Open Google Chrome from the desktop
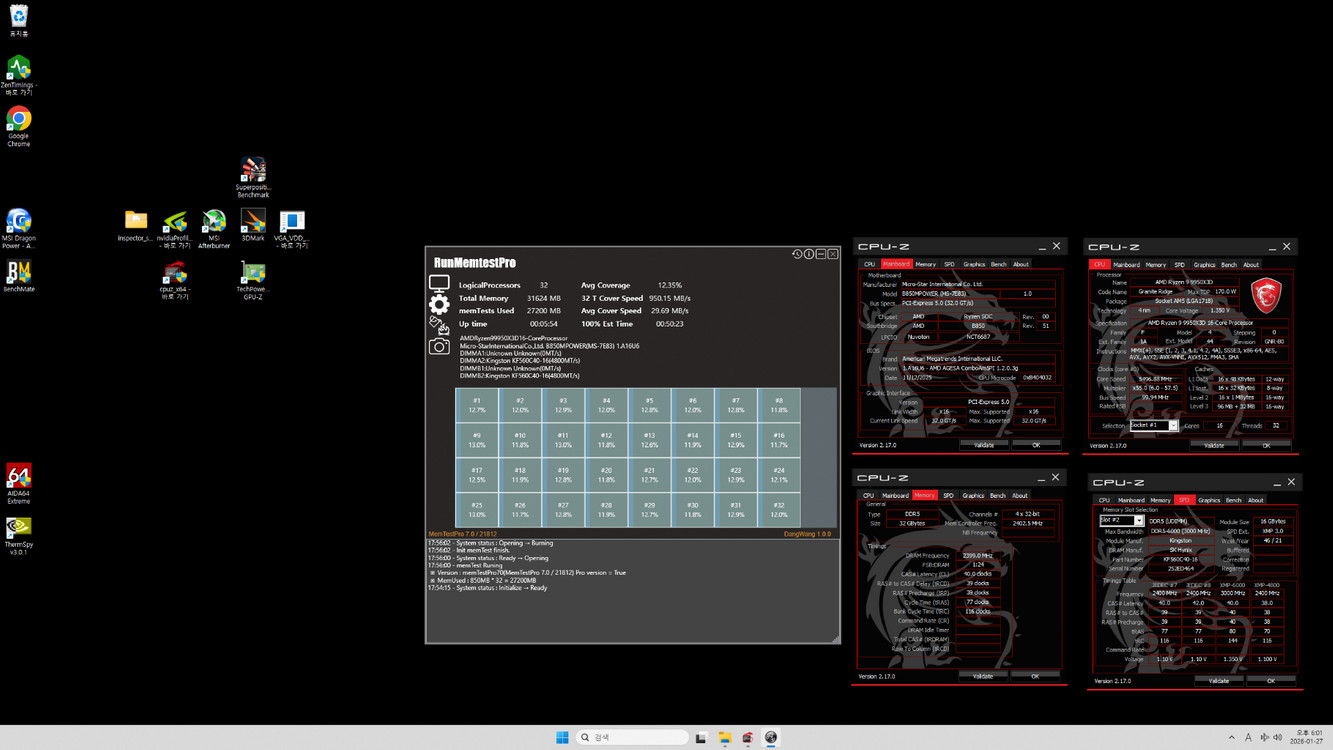The width and height of the screenshot is (1333, 750). coord(19,127)
